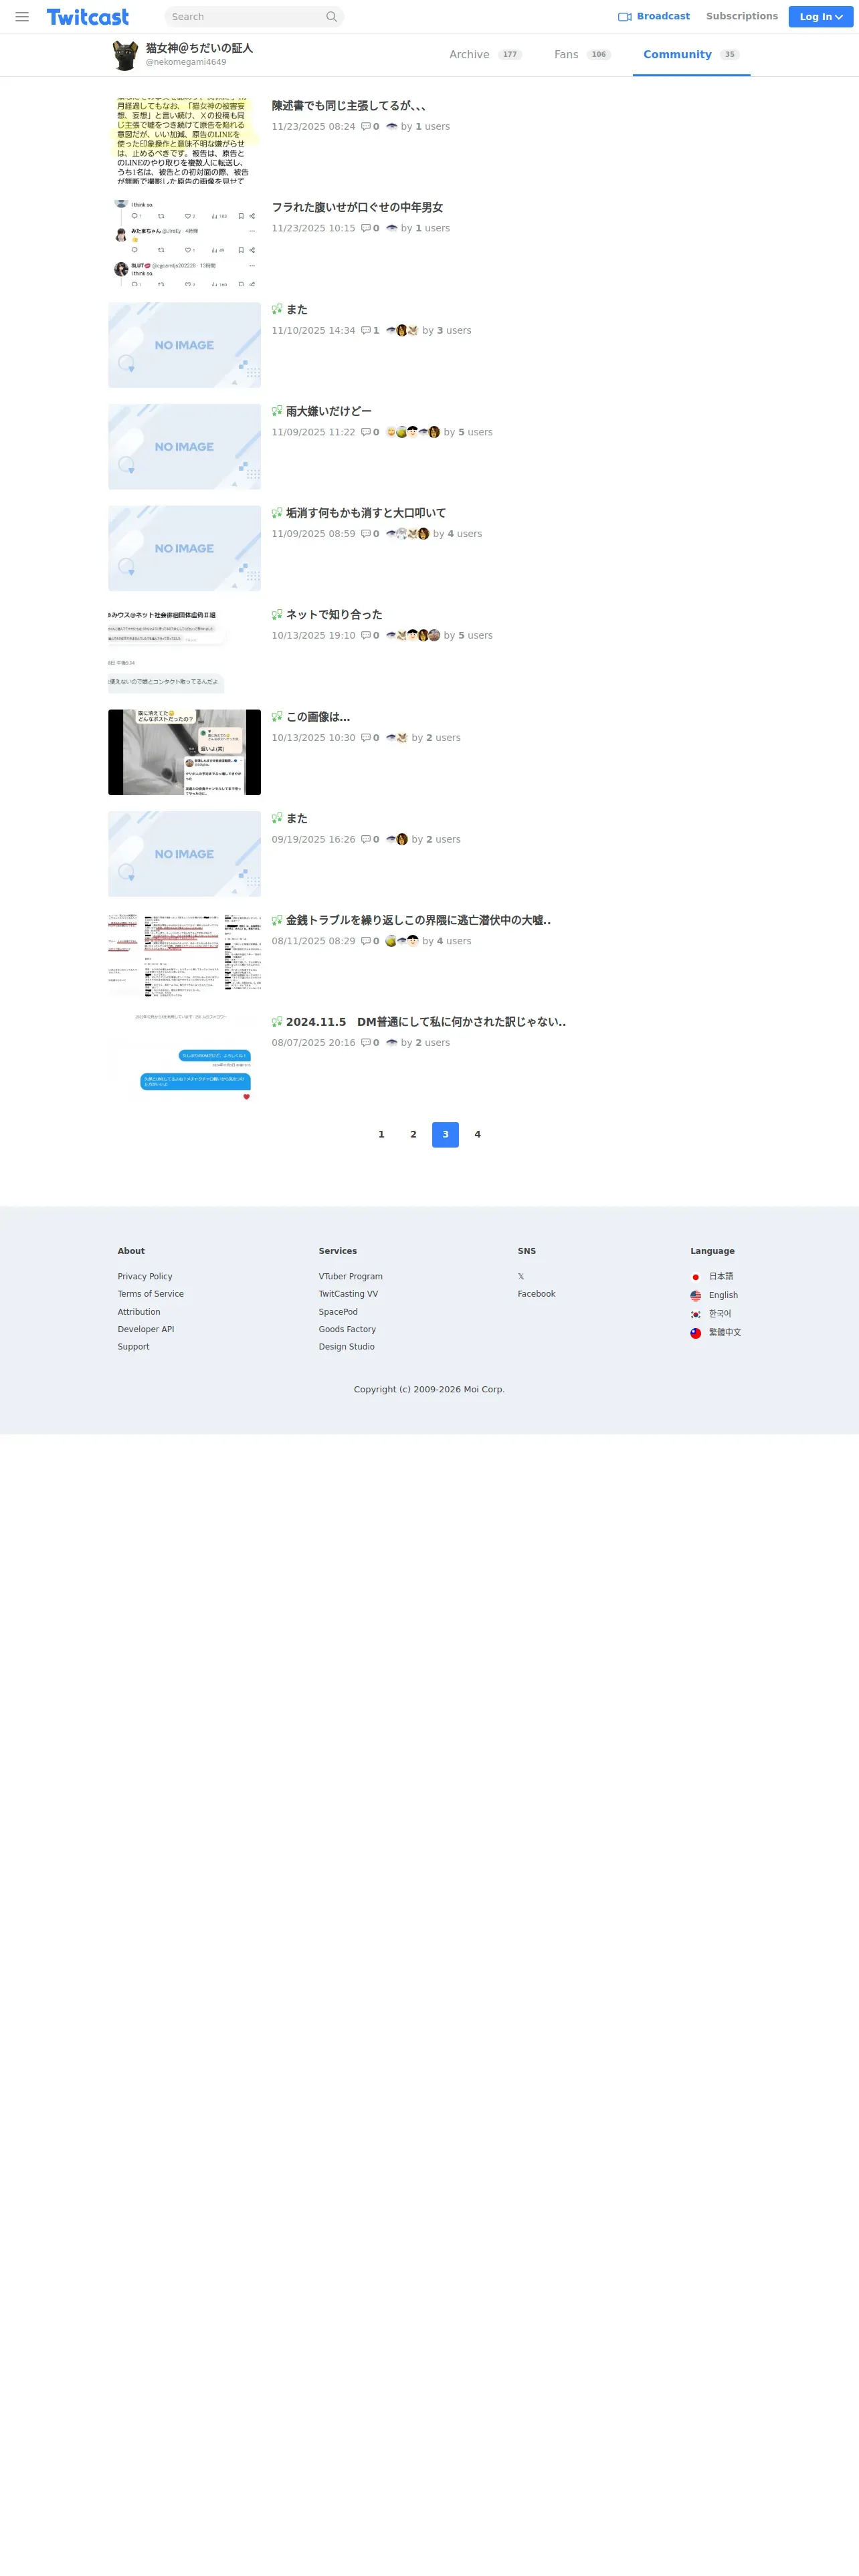859x2576 pixels.
Task: Open the hamburger menu icon
Action: pos(22,17)
